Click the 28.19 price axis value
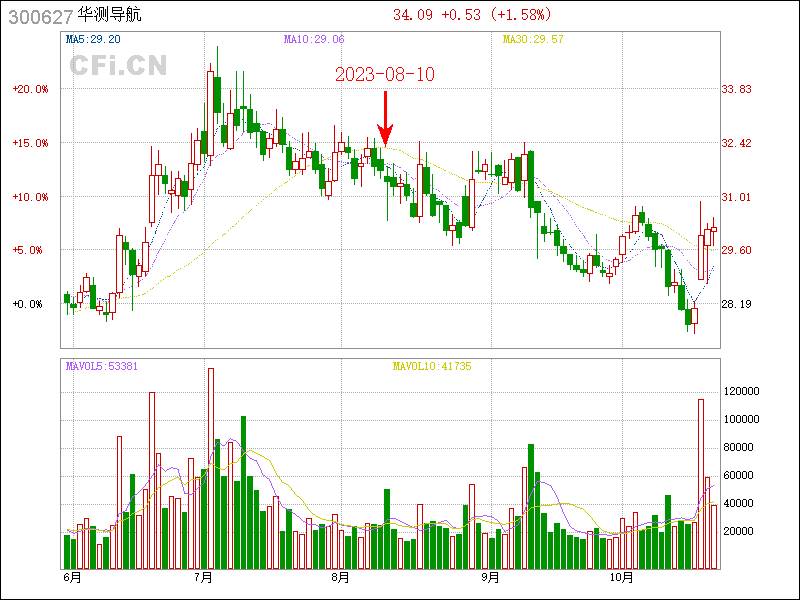This screenshot has height=600, width=800. coord(736,304)
